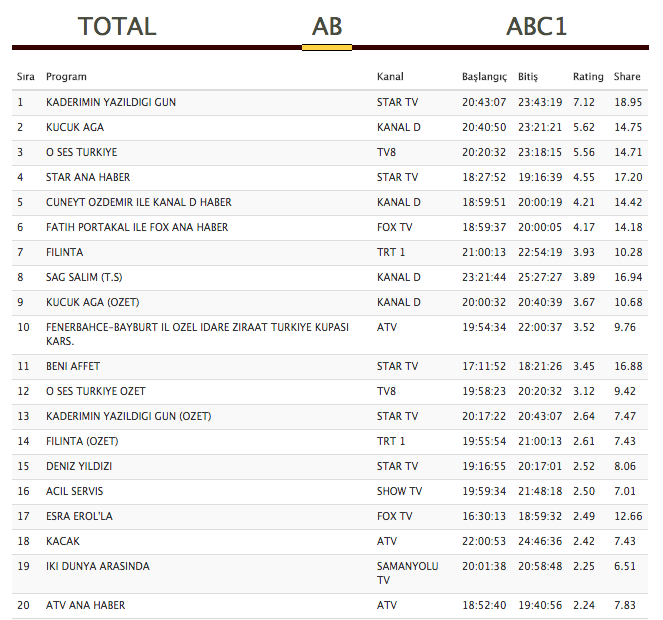
Task: Click start time 23:21:44
Action: point(484,277)
